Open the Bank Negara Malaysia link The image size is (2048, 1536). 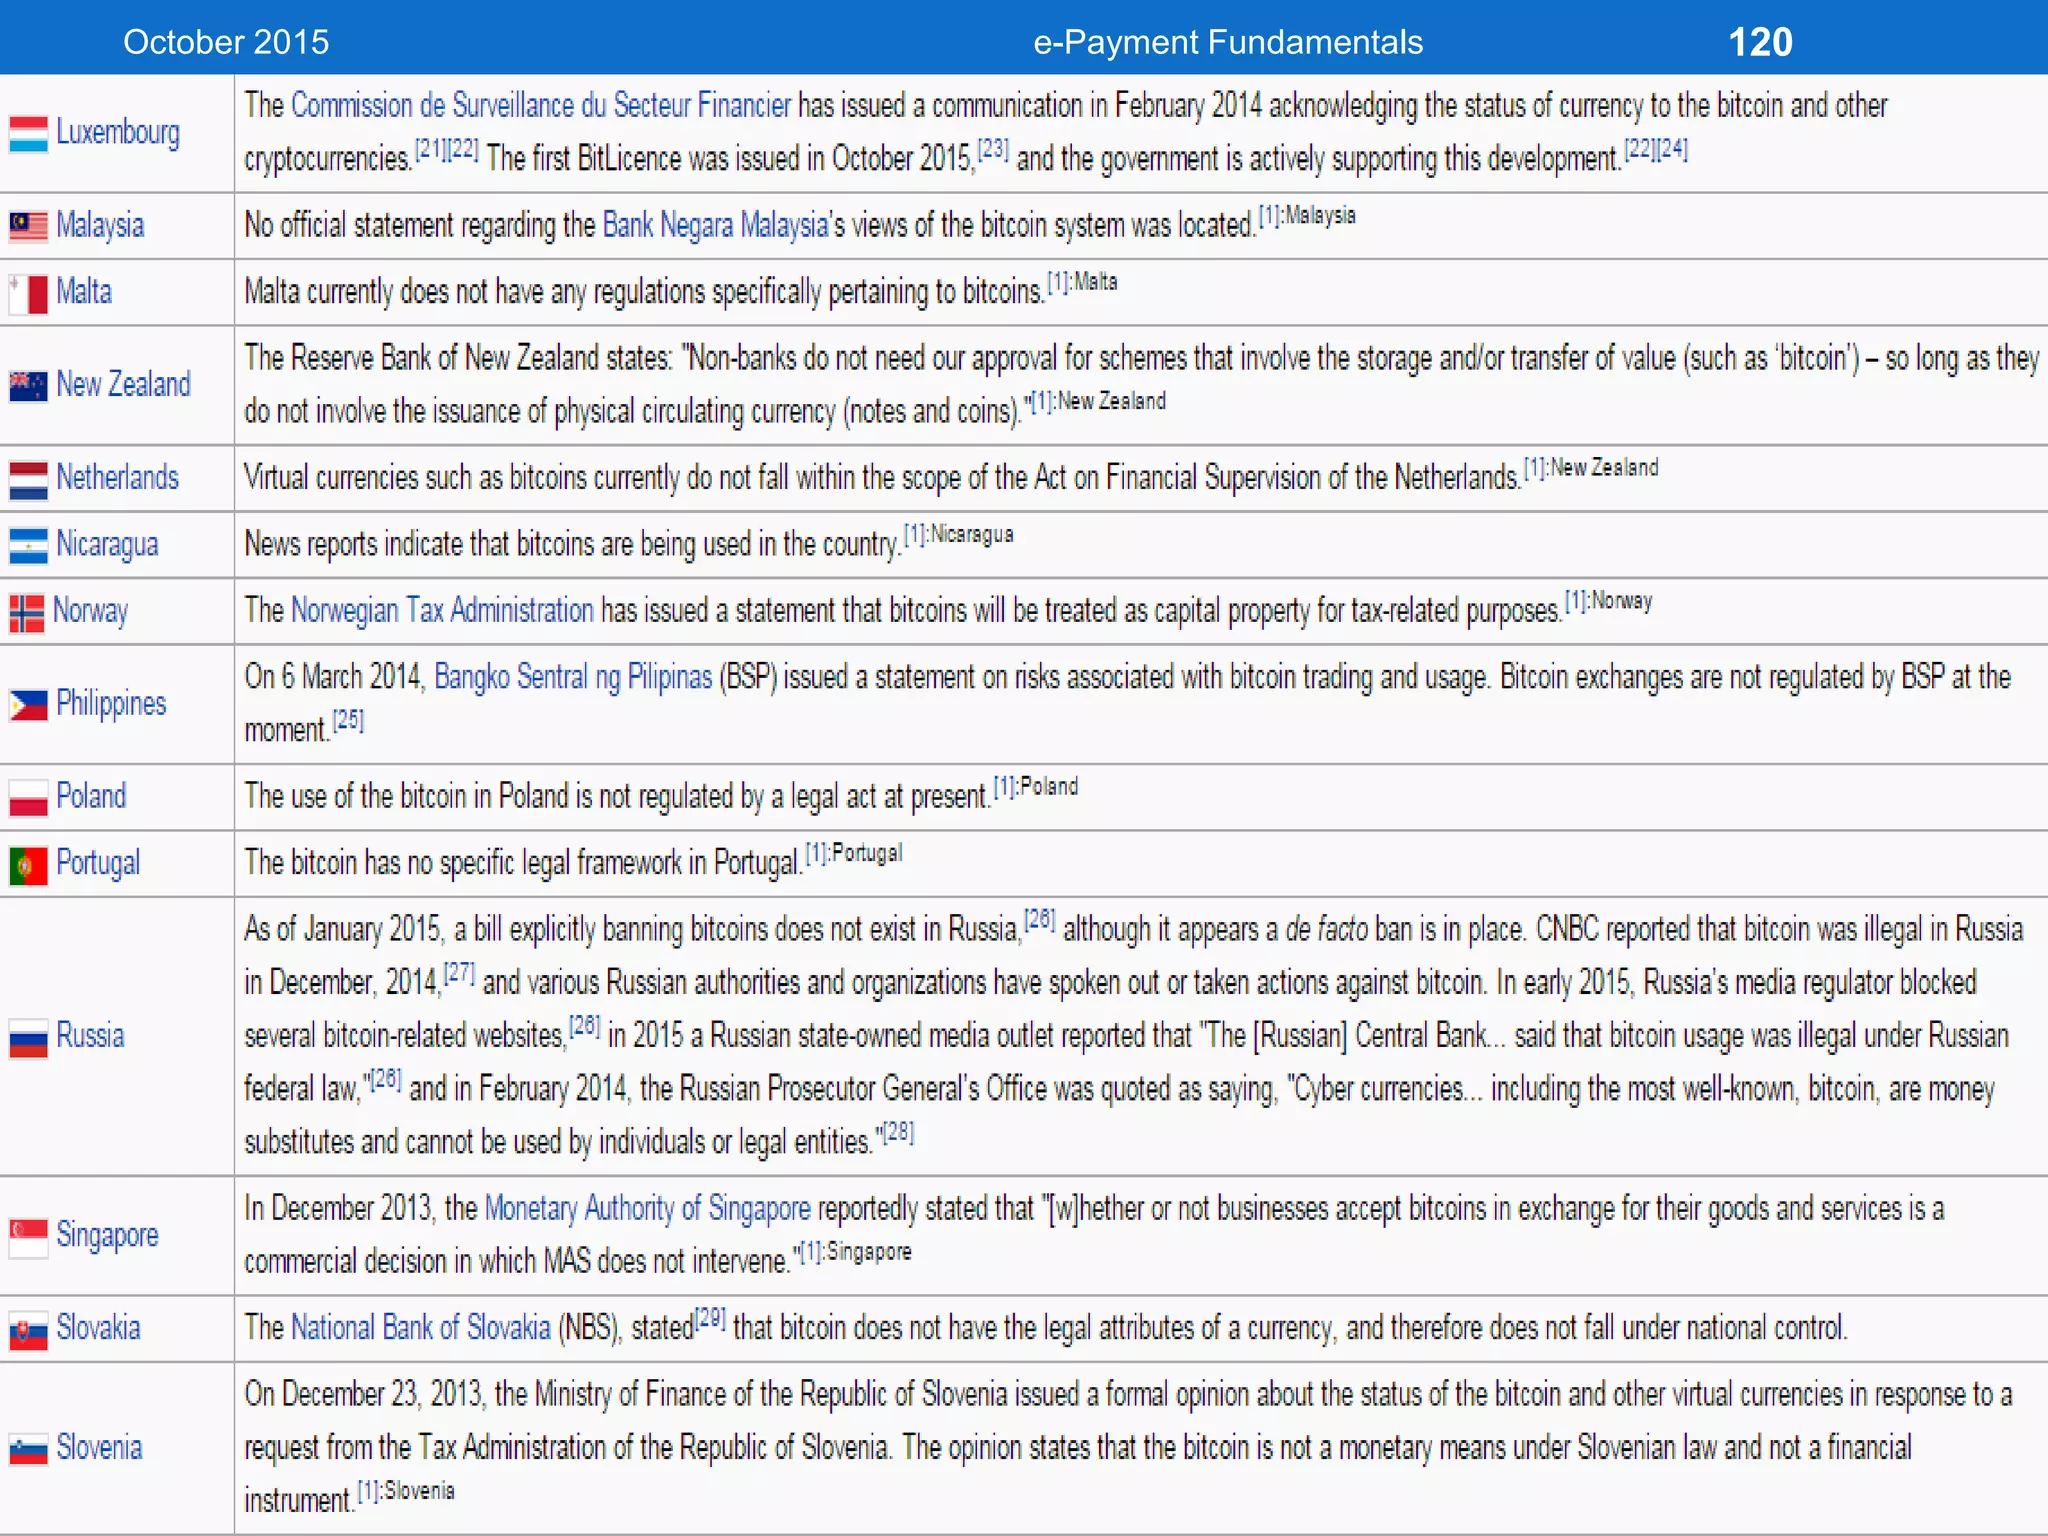point(715,226)
